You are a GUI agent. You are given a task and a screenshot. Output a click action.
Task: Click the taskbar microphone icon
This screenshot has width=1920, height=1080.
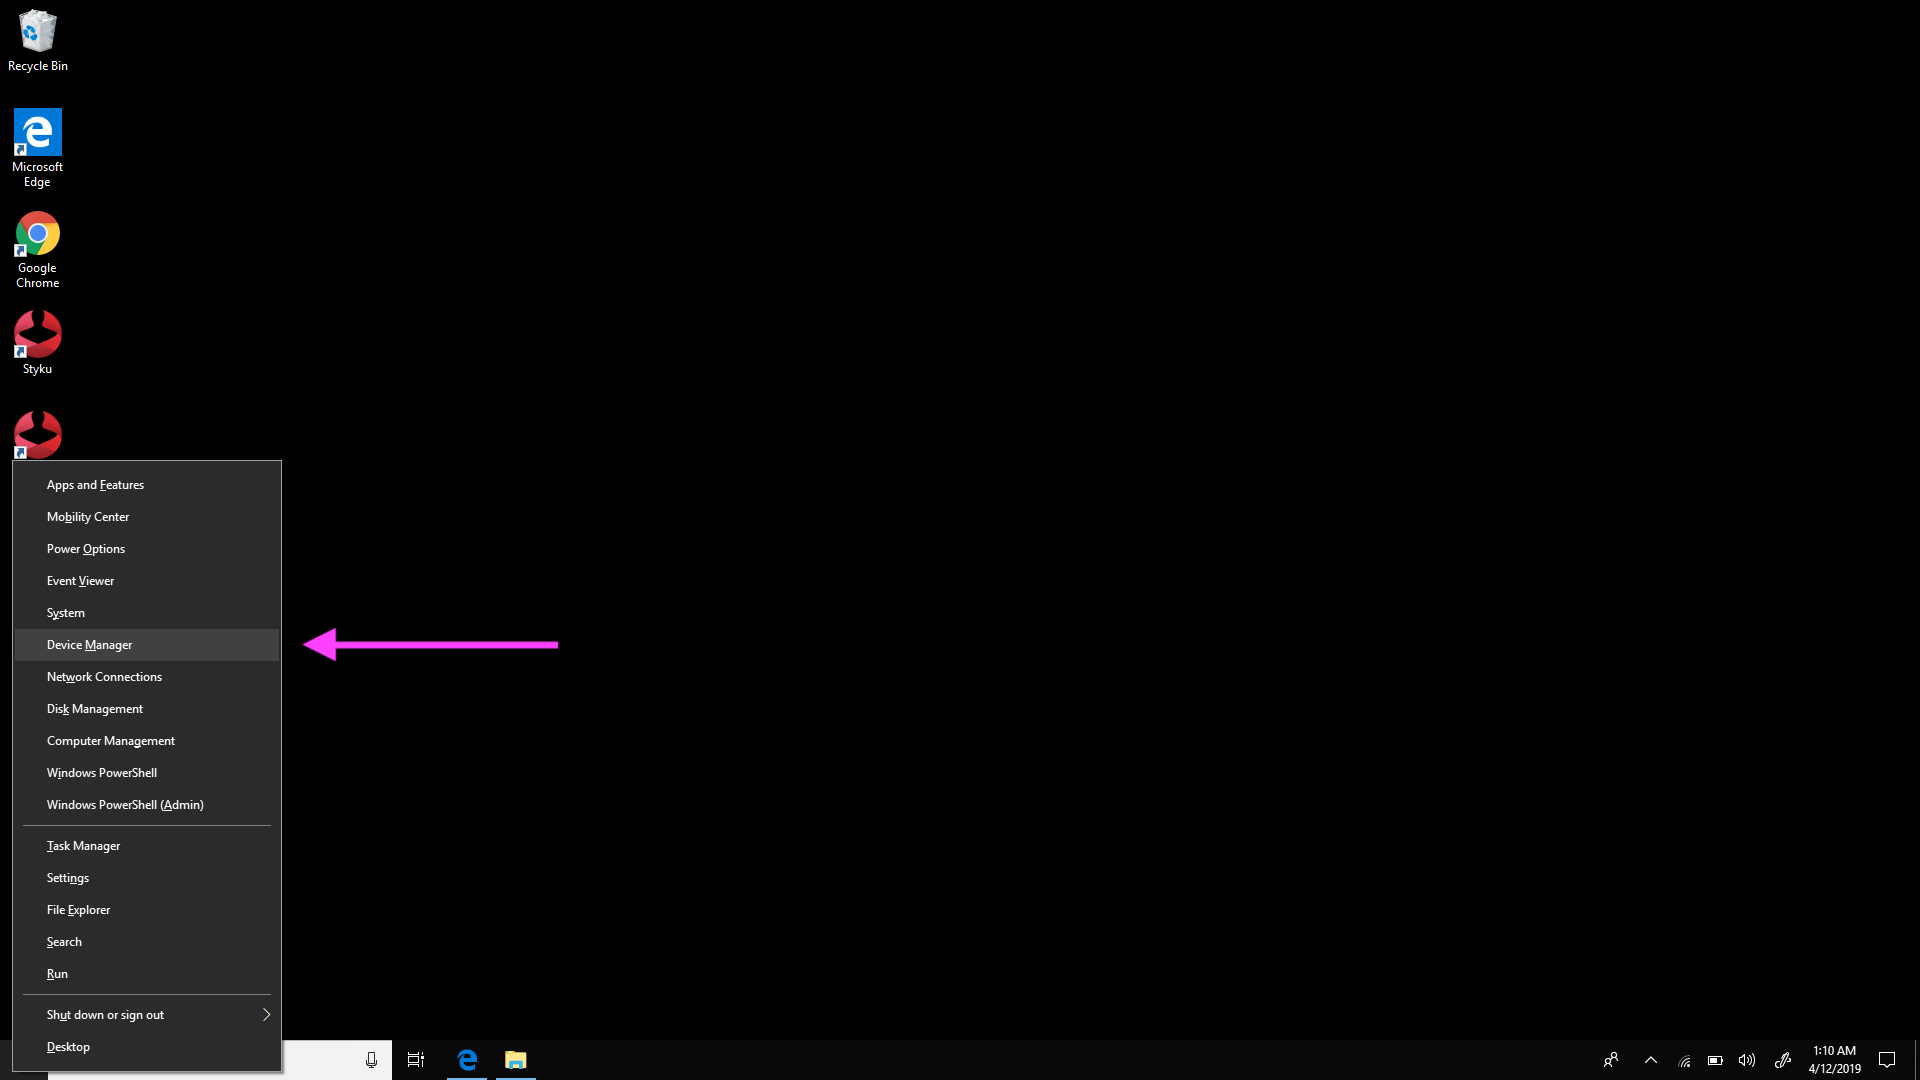(371, 1060)
